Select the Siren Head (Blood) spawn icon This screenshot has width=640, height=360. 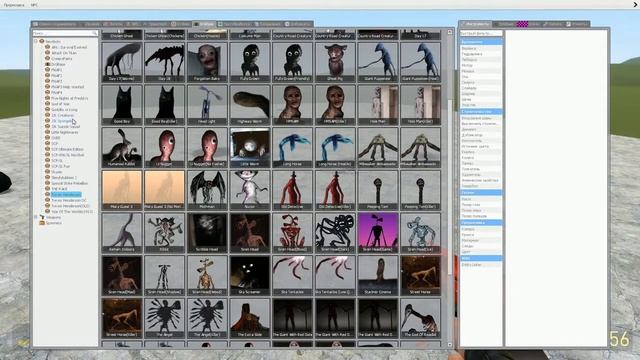pos(292,233)
